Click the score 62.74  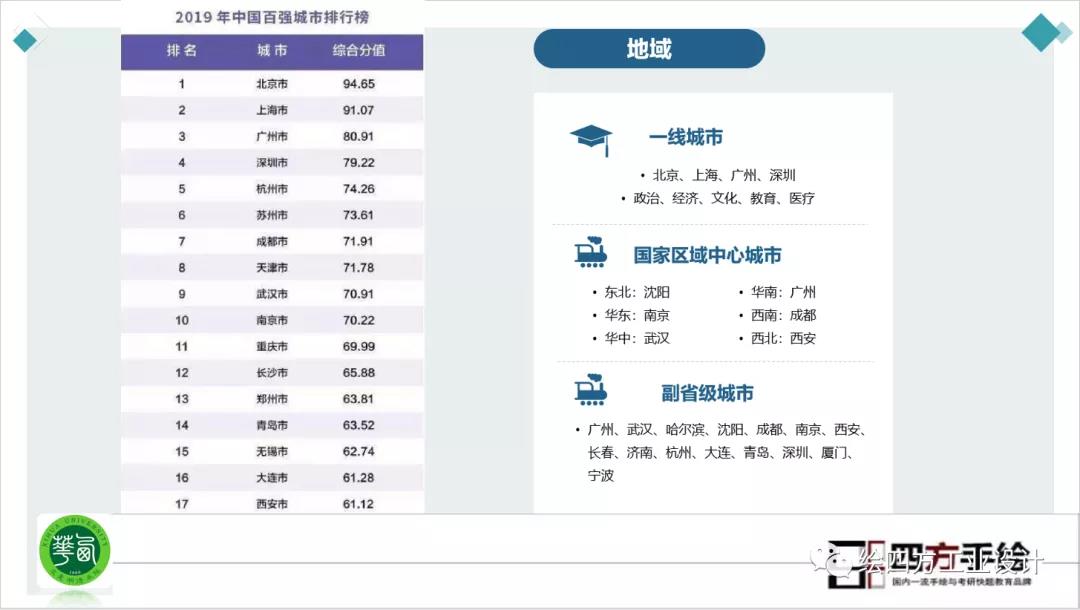click(x=359, y=452)
